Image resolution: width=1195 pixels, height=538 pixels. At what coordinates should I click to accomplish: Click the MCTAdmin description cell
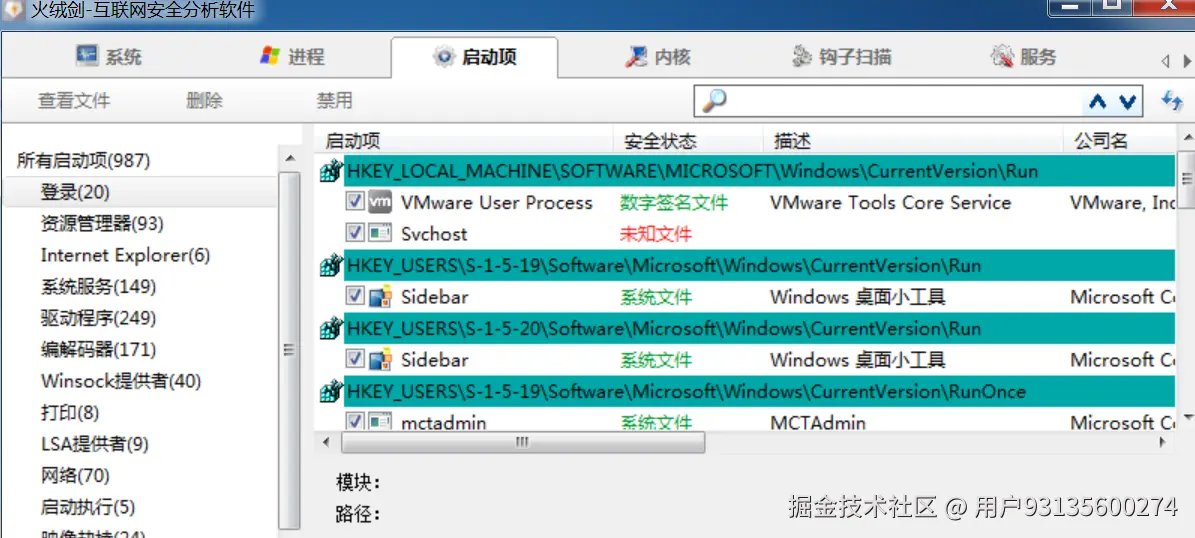(818, 422)
